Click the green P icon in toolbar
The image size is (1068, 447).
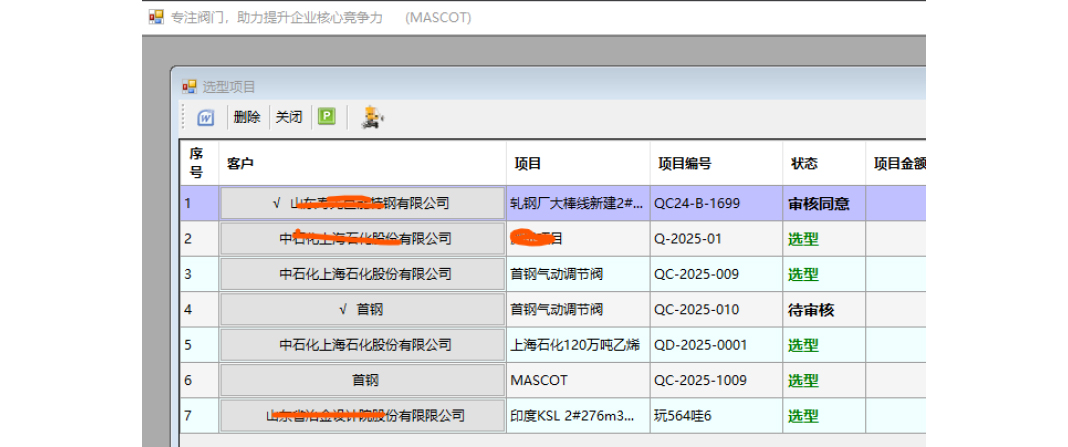click(x=327, y=117)
